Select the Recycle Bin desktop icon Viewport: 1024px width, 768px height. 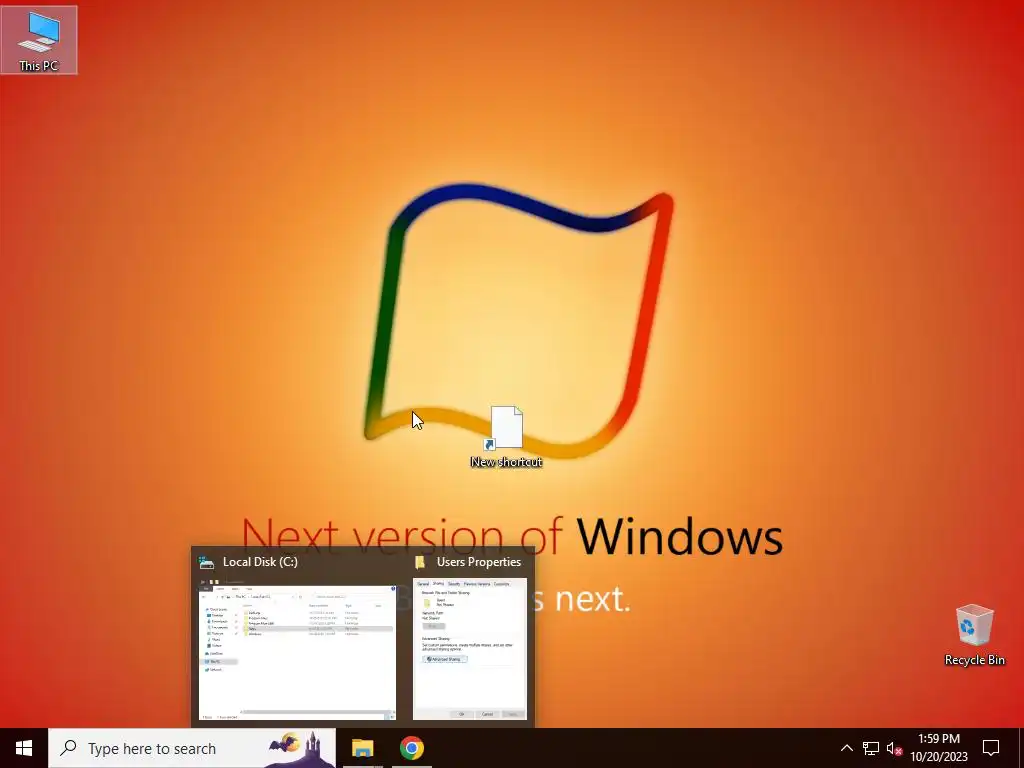tap(974, 635)
